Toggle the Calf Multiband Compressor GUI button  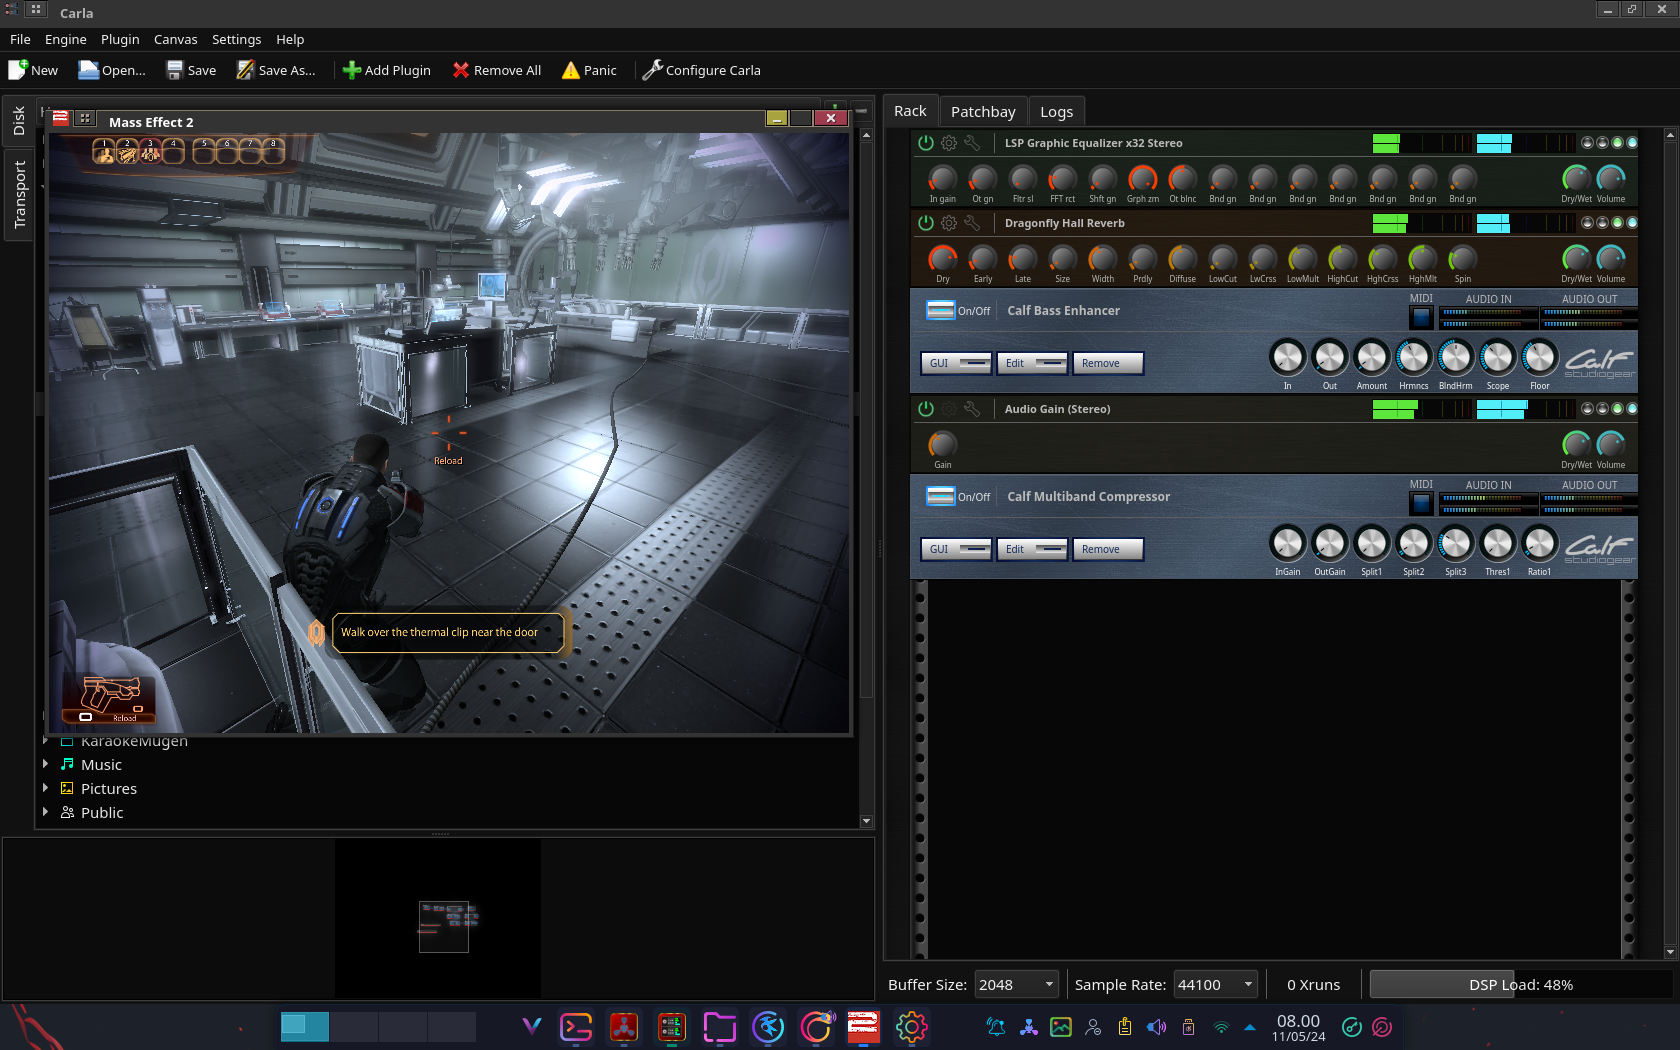(956, 549)
